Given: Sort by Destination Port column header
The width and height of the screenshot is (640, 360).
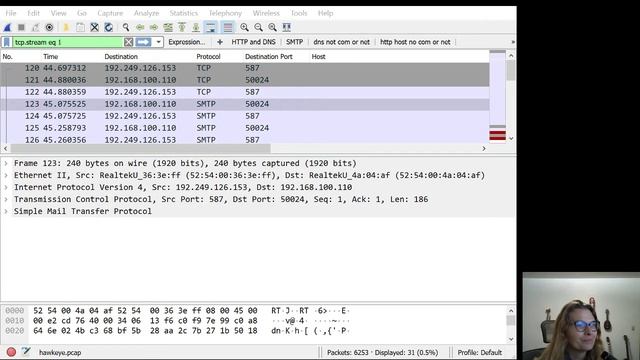Looking at the screenshot, I should (269, 57).
